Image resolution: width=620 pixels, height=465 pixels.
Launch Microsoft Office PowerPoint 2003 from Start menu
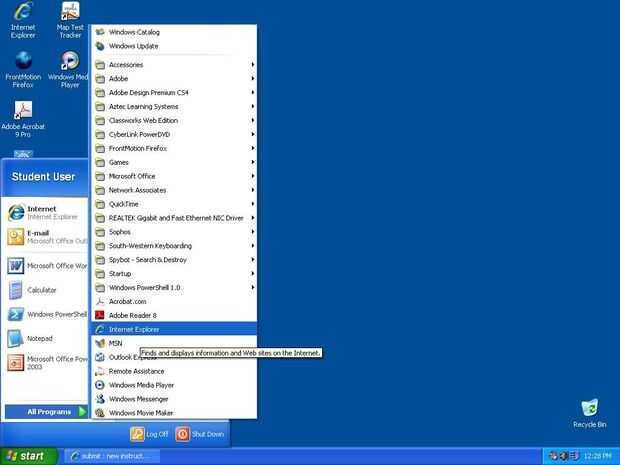tap(16, 363)
